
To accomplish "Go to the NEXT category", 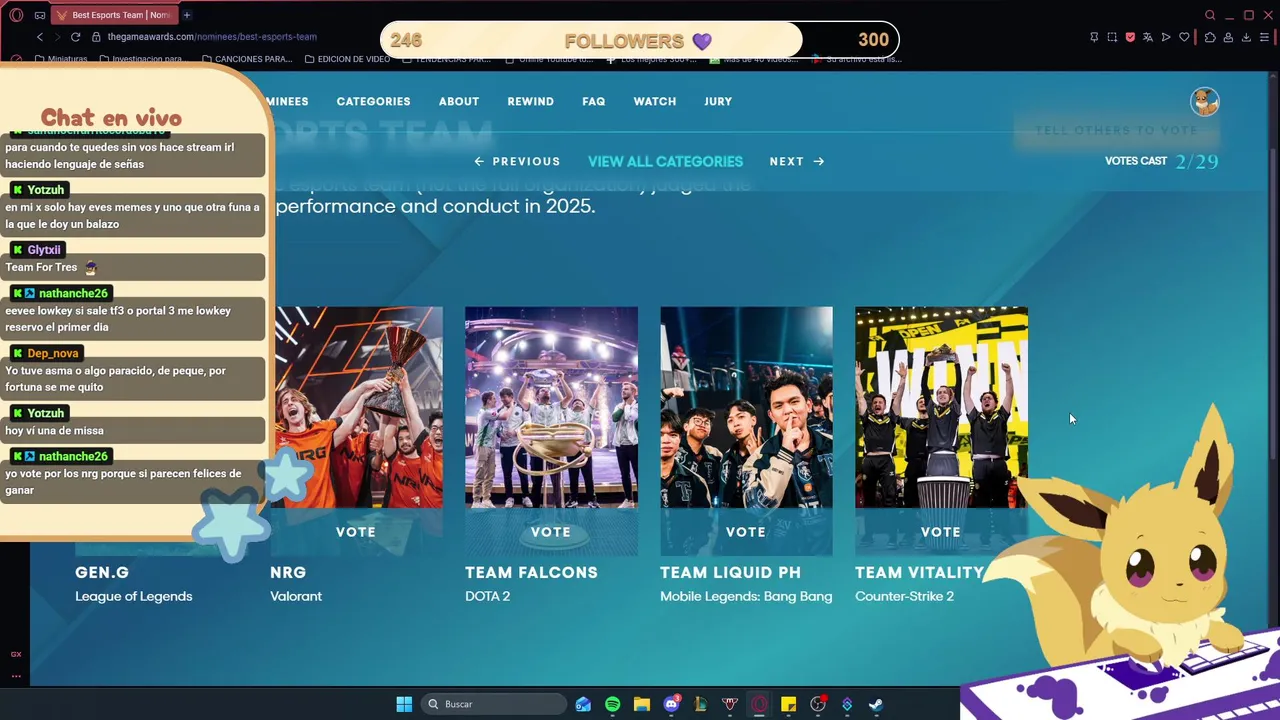I will (797, 161).
